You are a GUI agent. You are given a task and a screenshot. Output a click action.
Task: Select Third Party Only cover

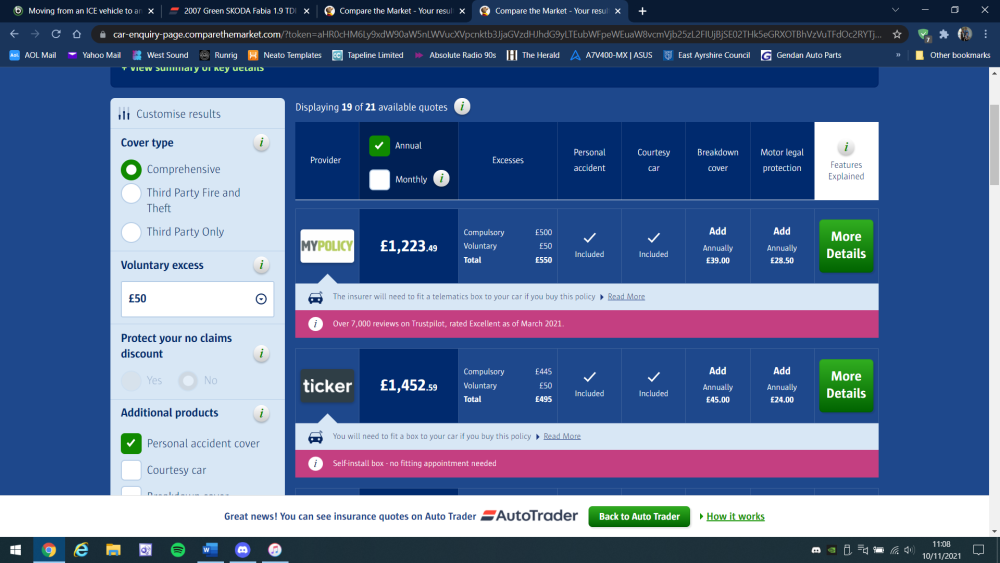pyautogui.click(x=131, y=232)
